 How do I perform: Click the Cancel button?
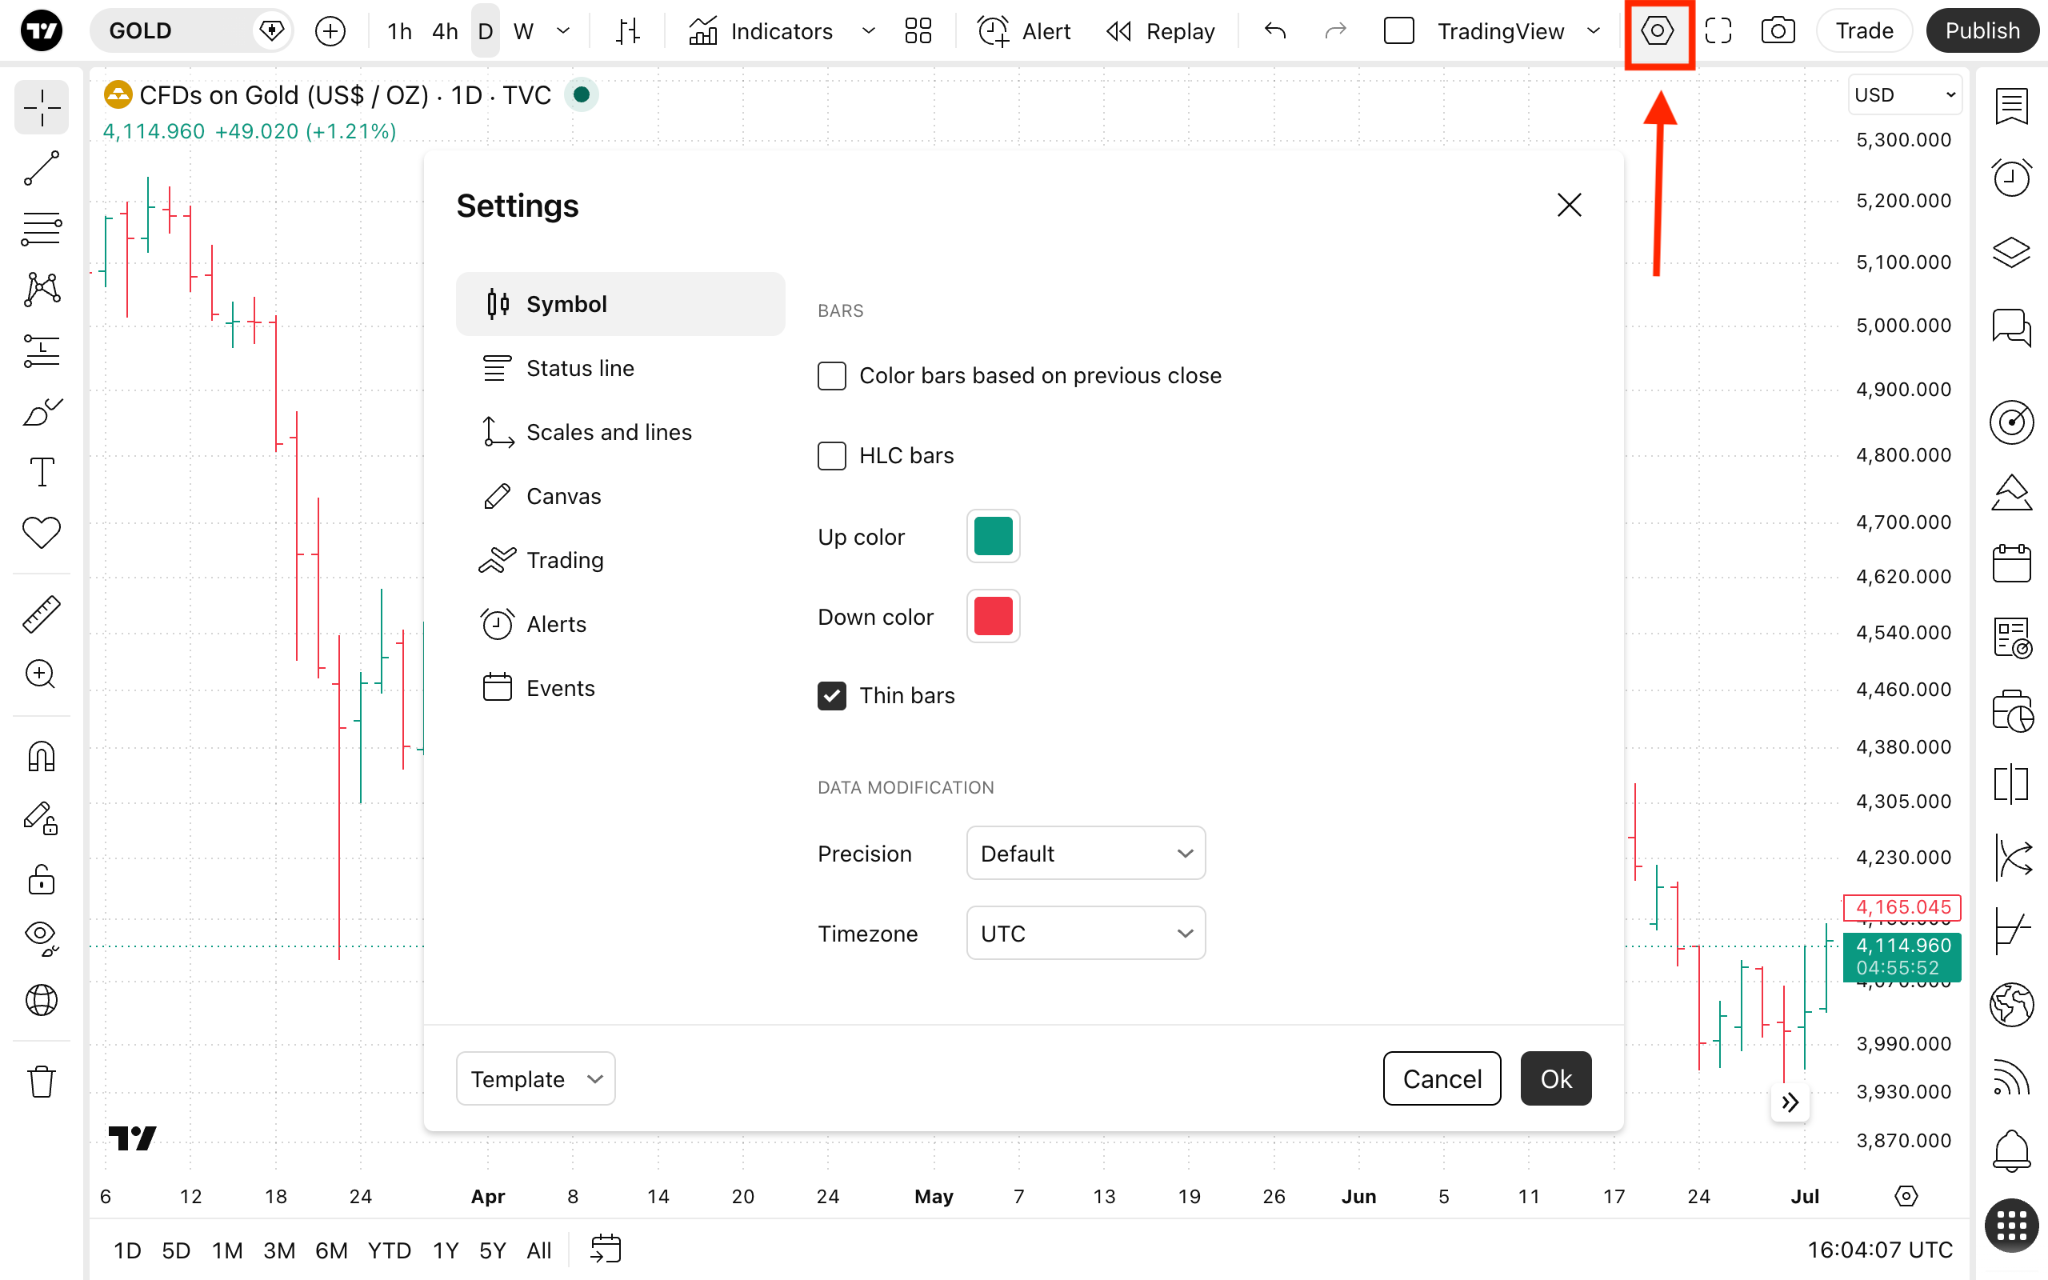1442,1078
